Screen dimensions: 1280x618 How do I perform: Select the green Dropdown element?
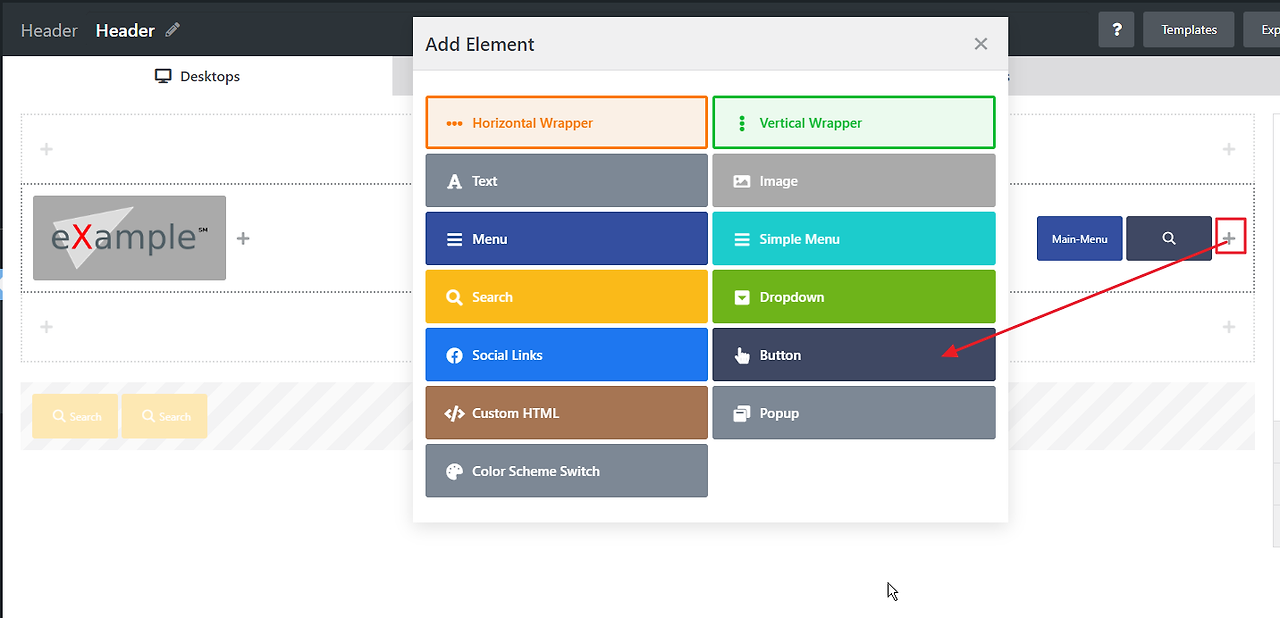tap(854, 297)
